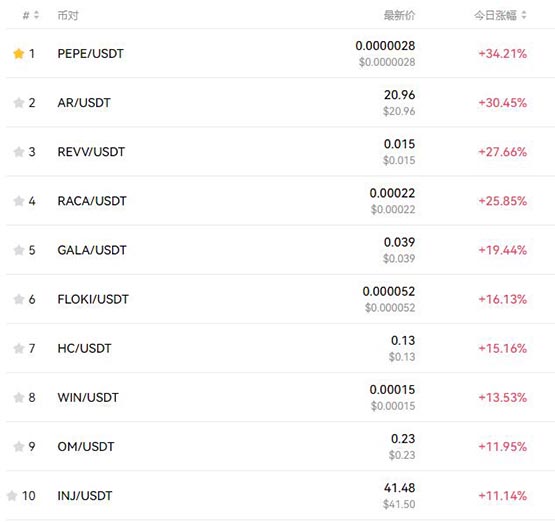Select the GALA/USDT pair name
555x522 pixels.
[x=92, y=251]
